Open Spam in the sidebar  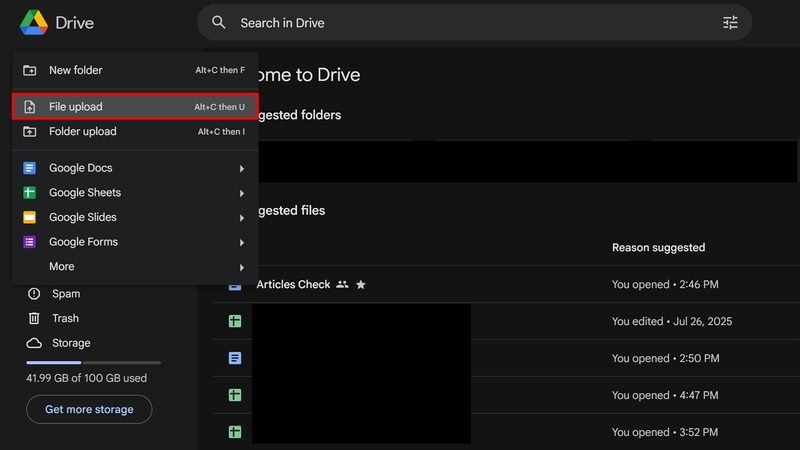[66, 294]
